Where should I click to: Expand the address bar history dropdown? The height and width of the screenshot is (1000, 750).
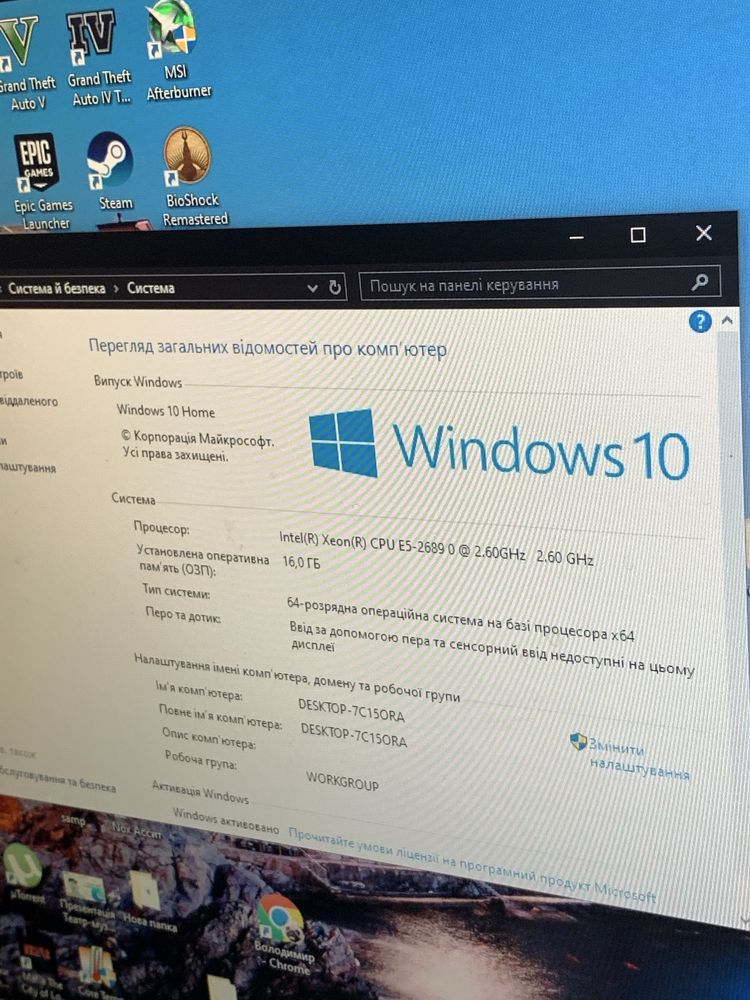coord(312,288)
